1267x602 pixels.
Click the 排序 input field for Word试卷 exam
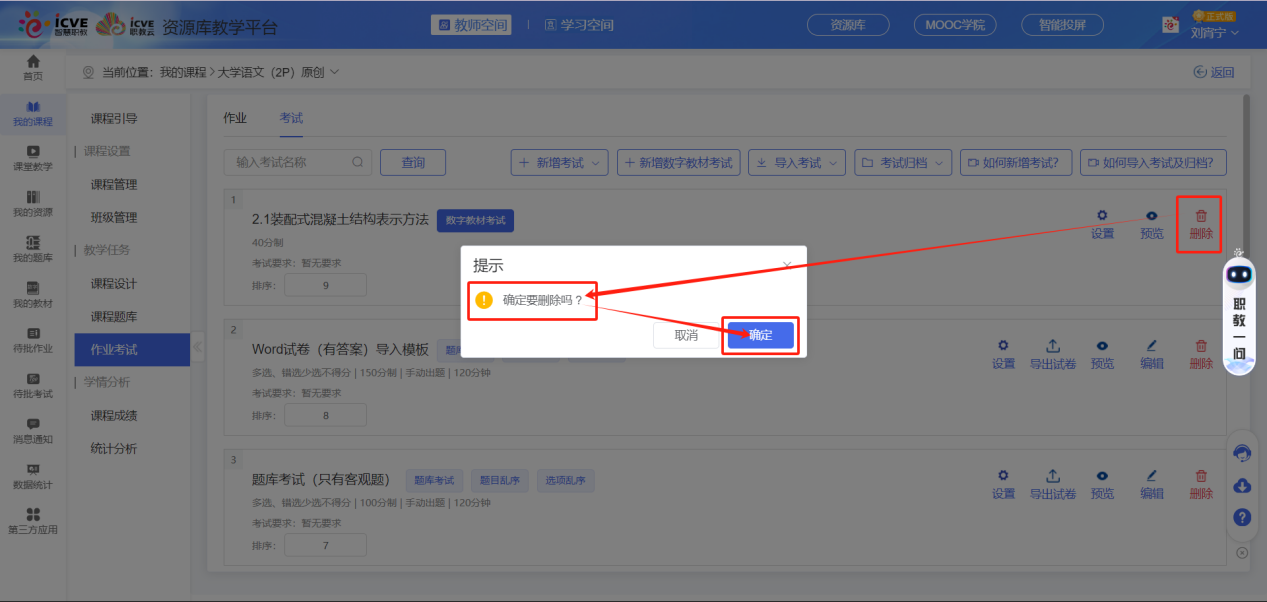[x=325, y=414]
